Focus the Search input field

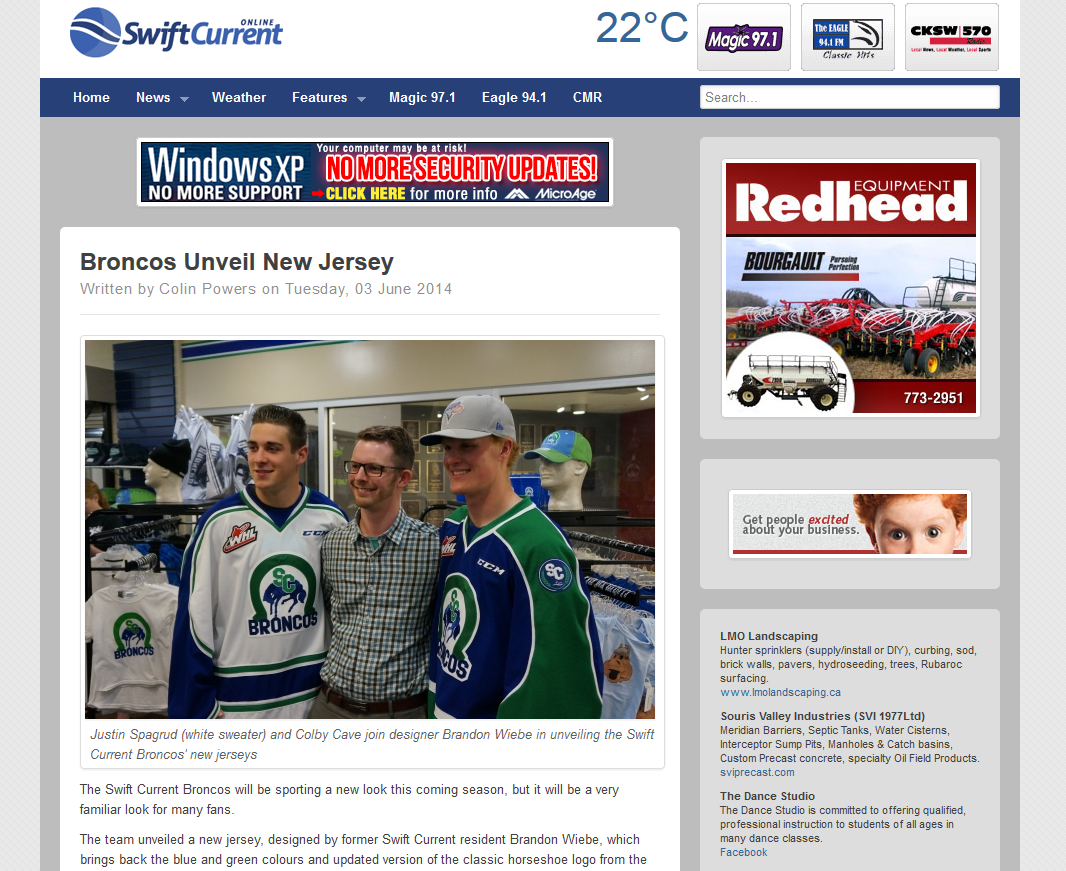tap(850, 97)
